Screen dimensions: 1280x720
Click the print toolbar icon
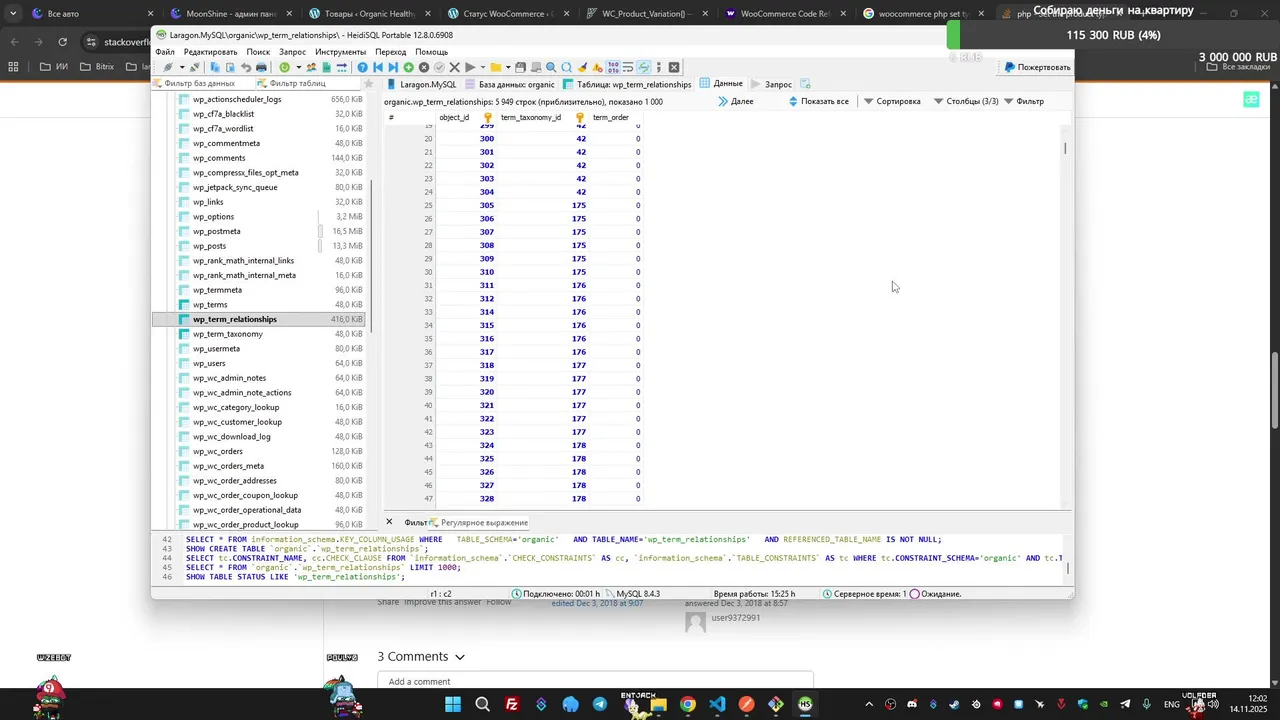(261, 67)
